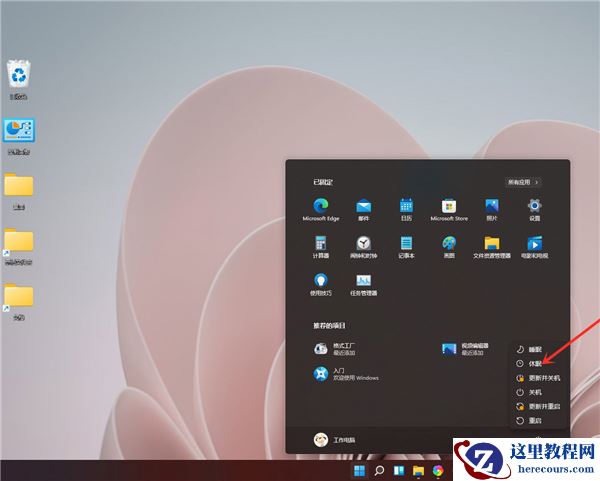
Task: Open the 邮件 Mail app
Action: (364, 209)
